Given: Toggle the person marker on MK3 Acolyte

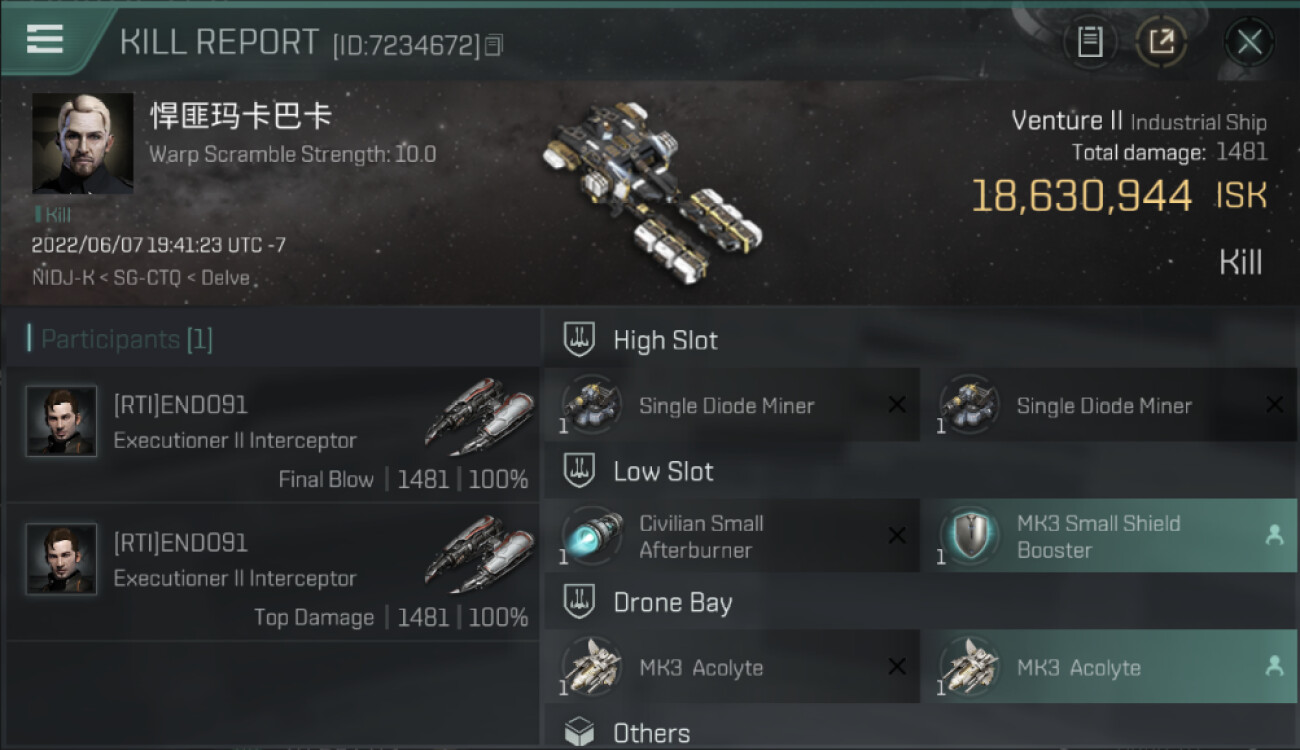Looking at the screenshot, I should coord(1274,666).
